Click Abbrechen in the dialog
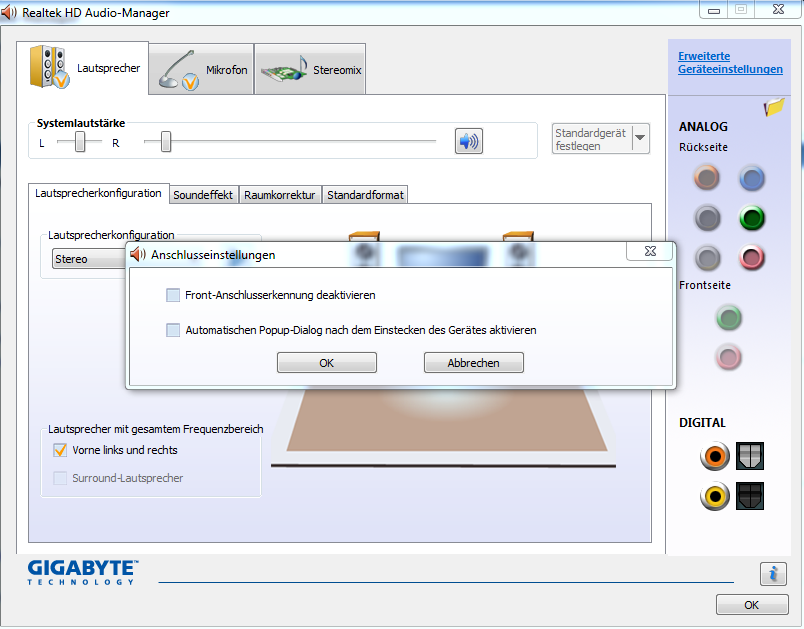Viewport: 804px width, 629px height. [x=473, y=363]
